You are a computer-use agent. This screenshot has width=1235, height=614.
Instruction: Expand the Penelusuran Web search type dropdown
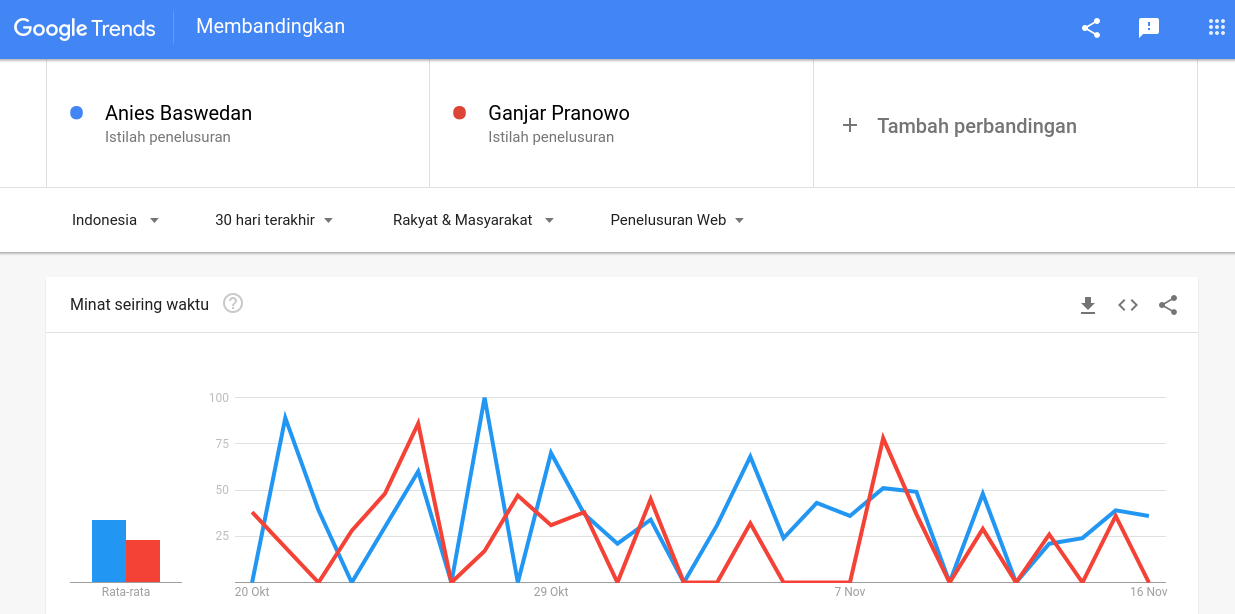tap(677, 220)
